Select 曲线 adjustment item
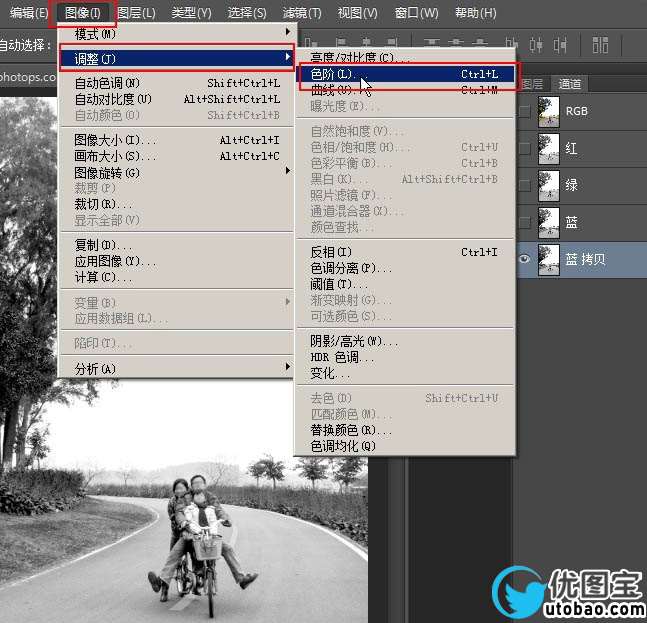The height and width of the screenshot is (623, 647). click(x=405, y=90)
